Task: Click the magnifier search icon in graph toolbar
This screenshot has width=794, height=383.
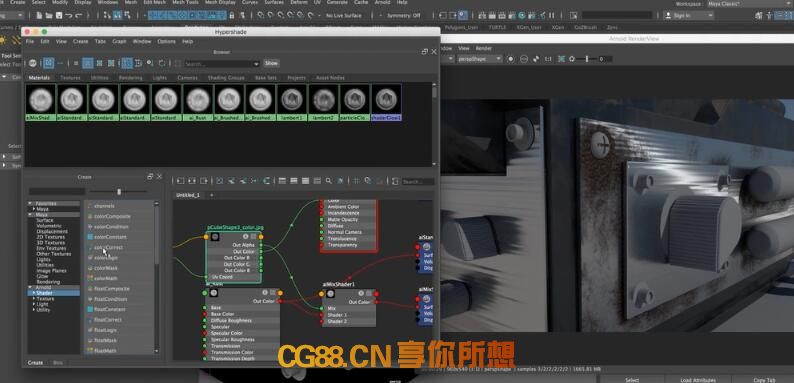Action: 329,181
